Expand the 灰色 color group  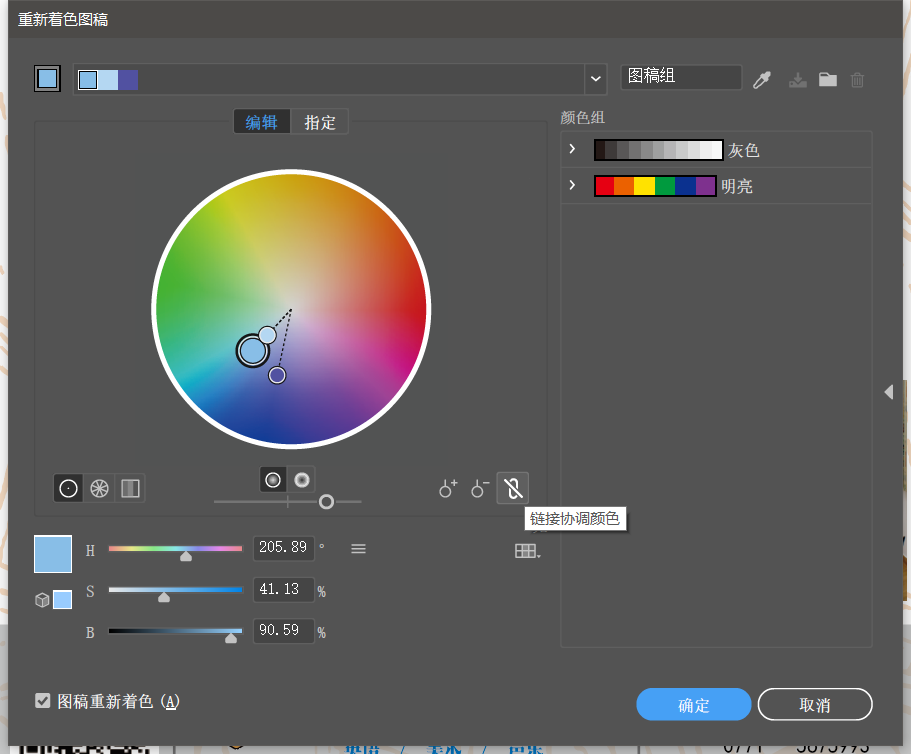[572, 149]
